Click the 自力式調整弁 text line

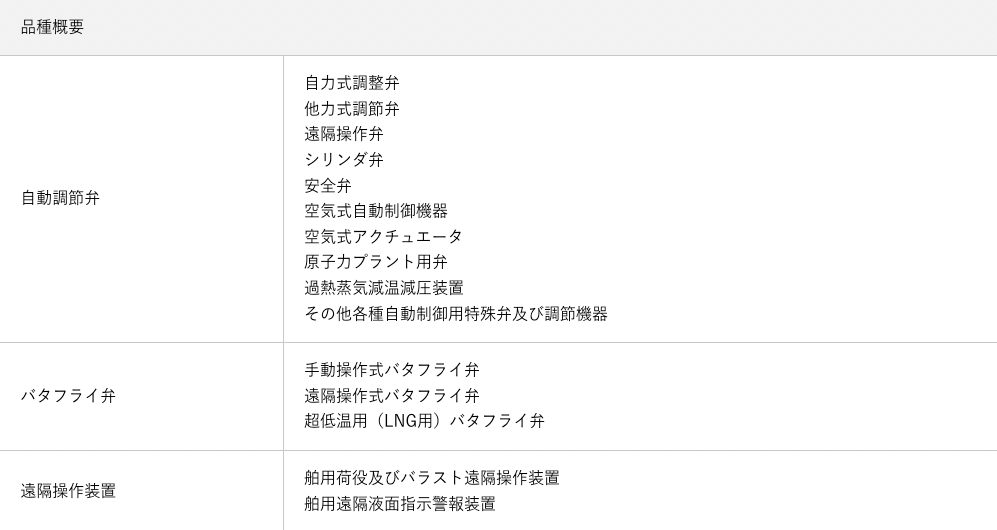pyautogui.click(x=352, y=83)
